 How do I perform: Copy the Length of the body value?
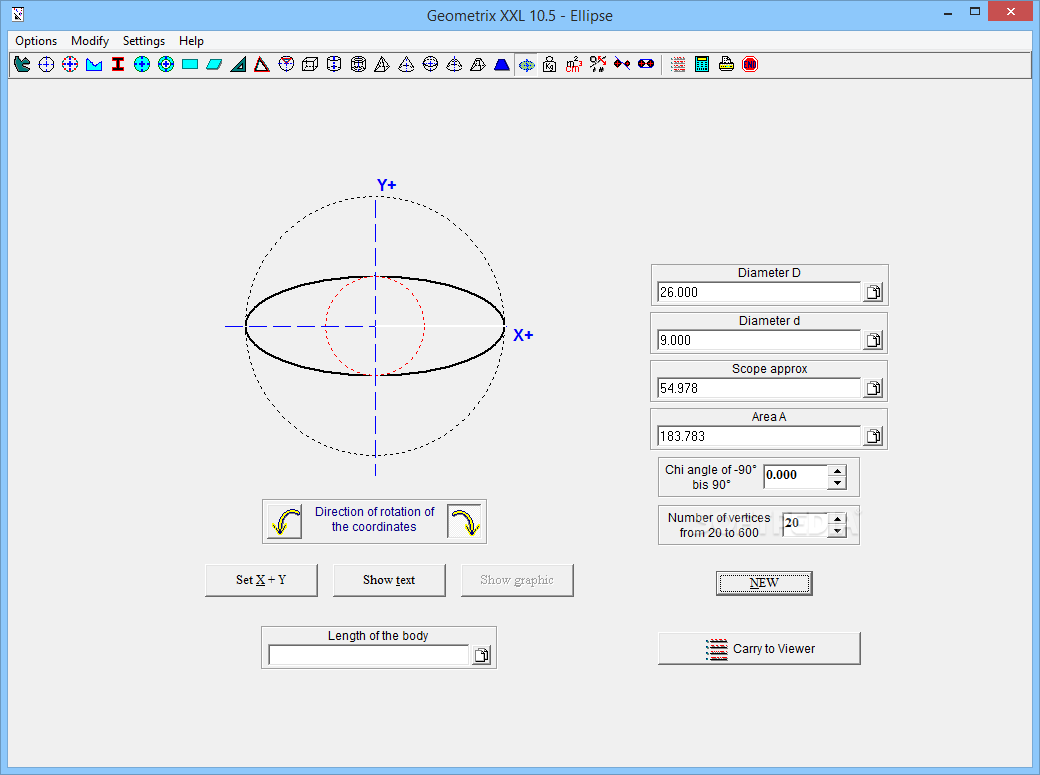tap(482, 655)
